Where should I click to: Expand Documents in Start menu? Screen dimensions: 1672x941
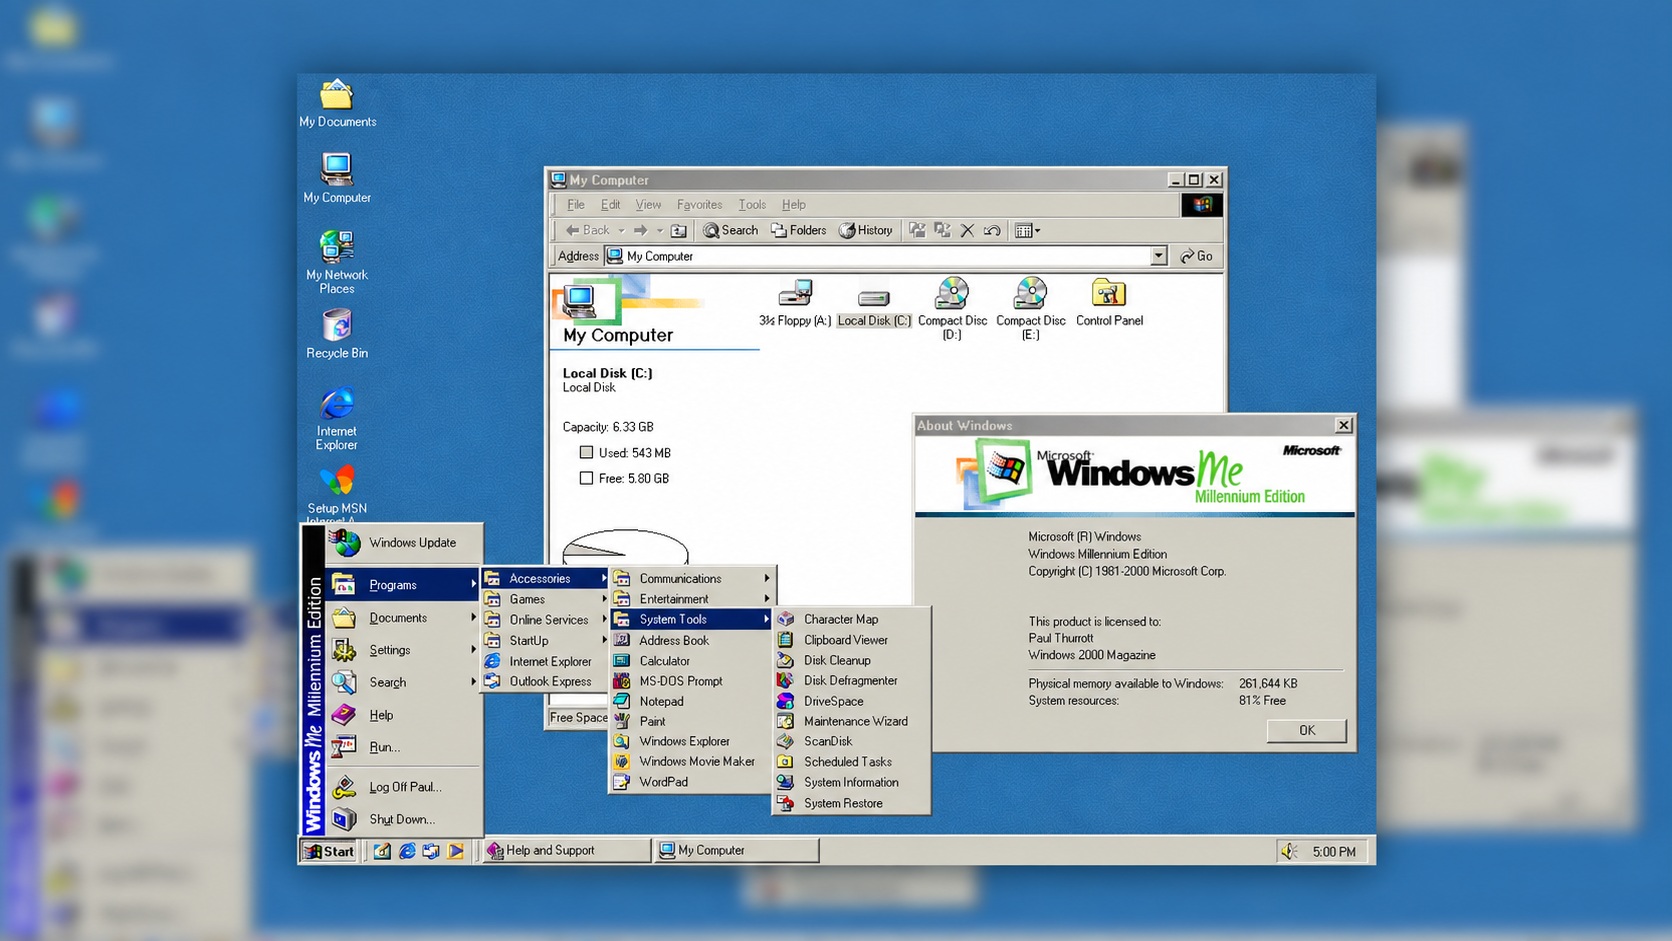click(405, 618)
